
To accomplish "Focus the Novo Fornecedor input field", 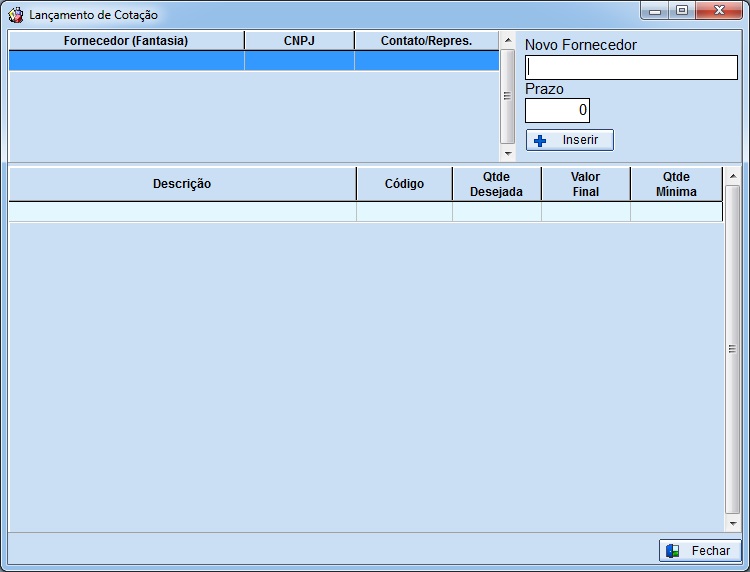I will pos(631,67).
